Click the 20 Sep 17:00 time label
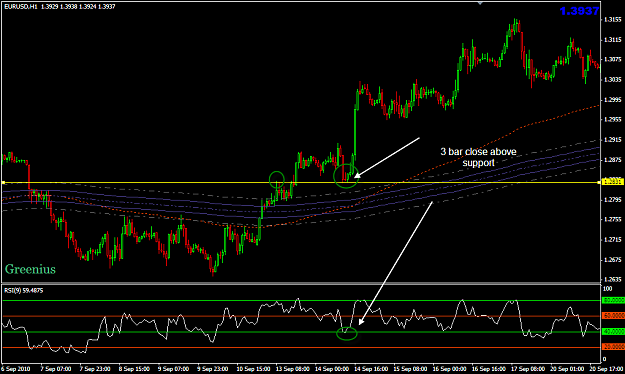The image size is (625, 374). coord(607,369)
